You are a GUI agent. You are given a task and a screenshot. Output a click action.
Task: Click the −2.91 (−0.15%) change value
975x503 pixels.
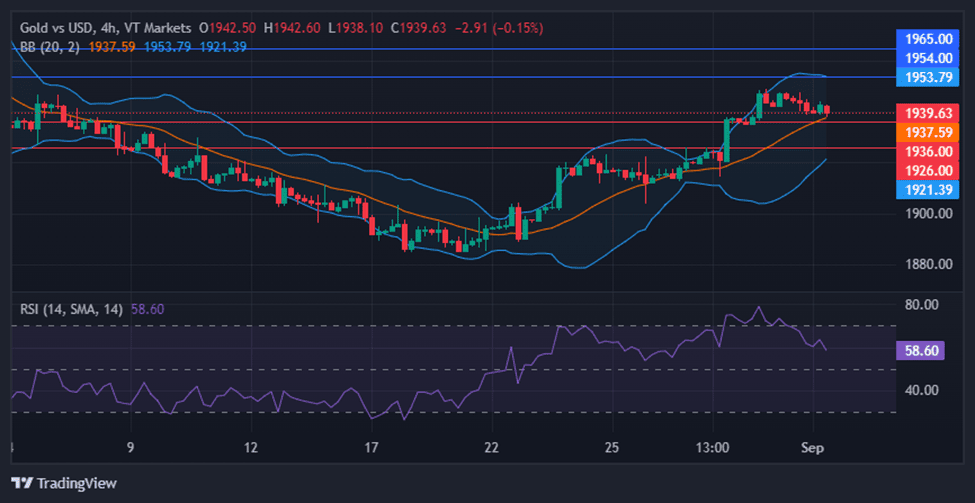(x=498, y=28)
